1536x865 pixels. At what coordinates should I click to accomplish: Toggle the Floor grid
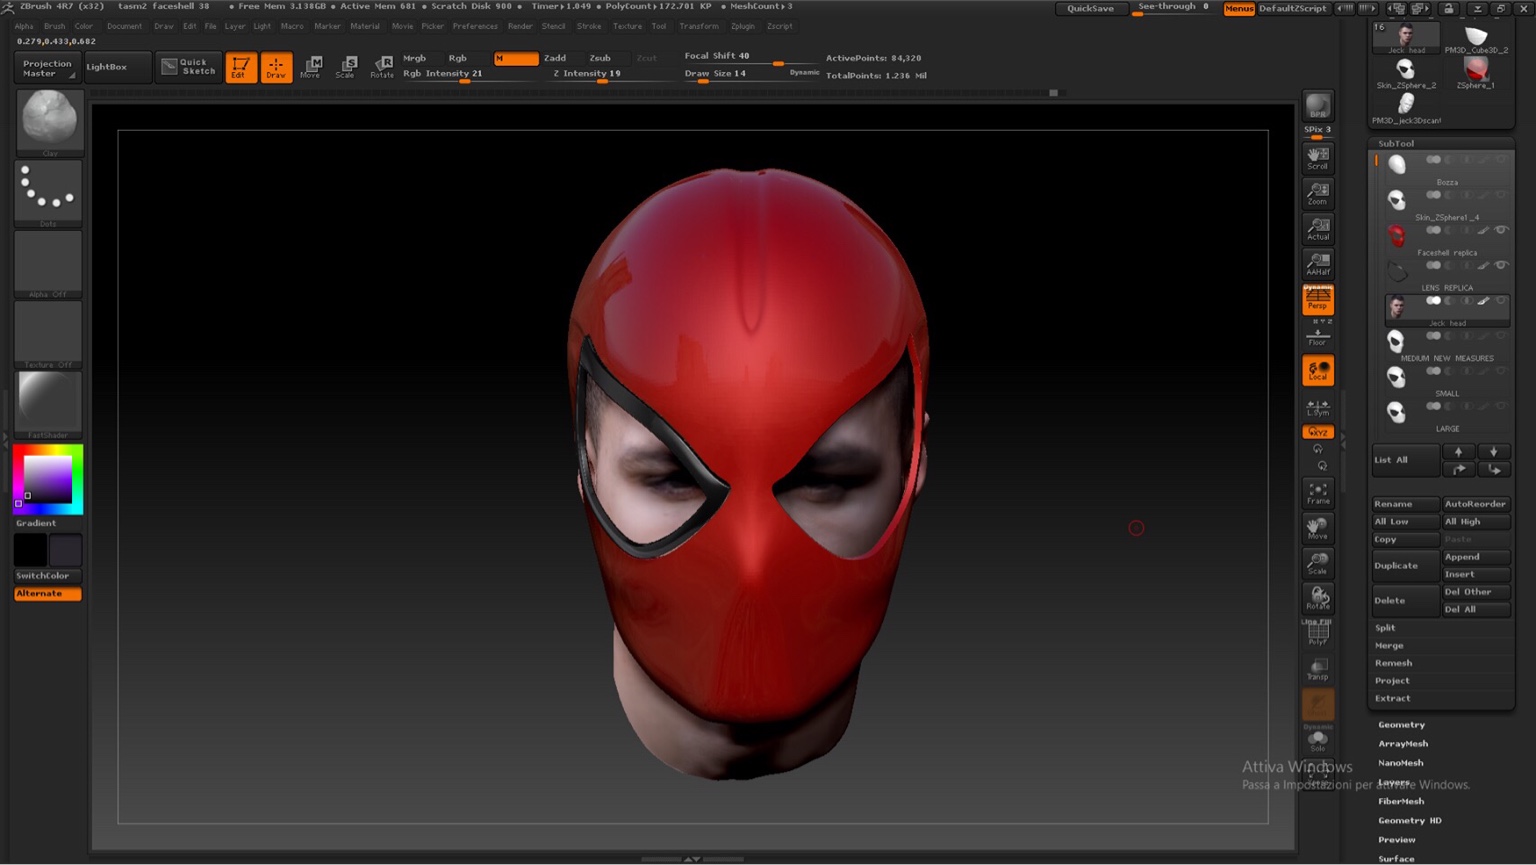click(x=1318, y=335)
